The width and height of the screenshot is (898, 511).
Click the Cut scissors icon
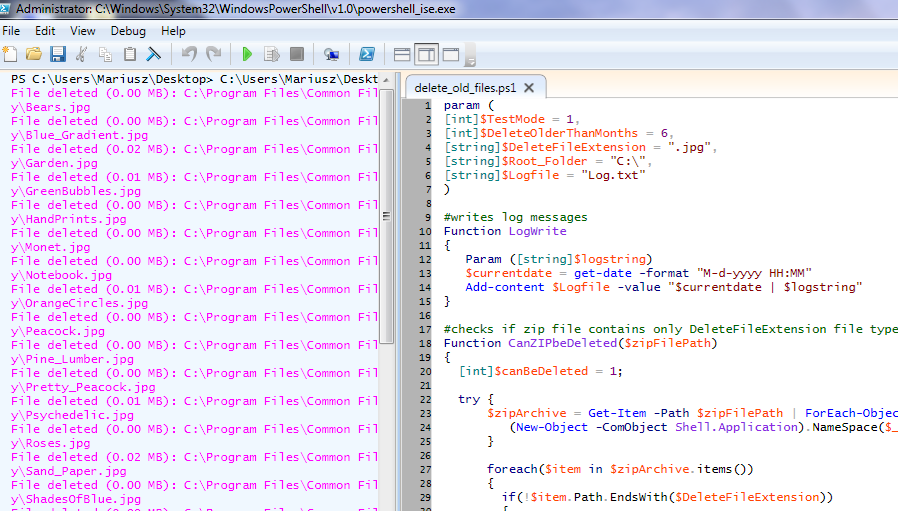[x=82, y=54]
